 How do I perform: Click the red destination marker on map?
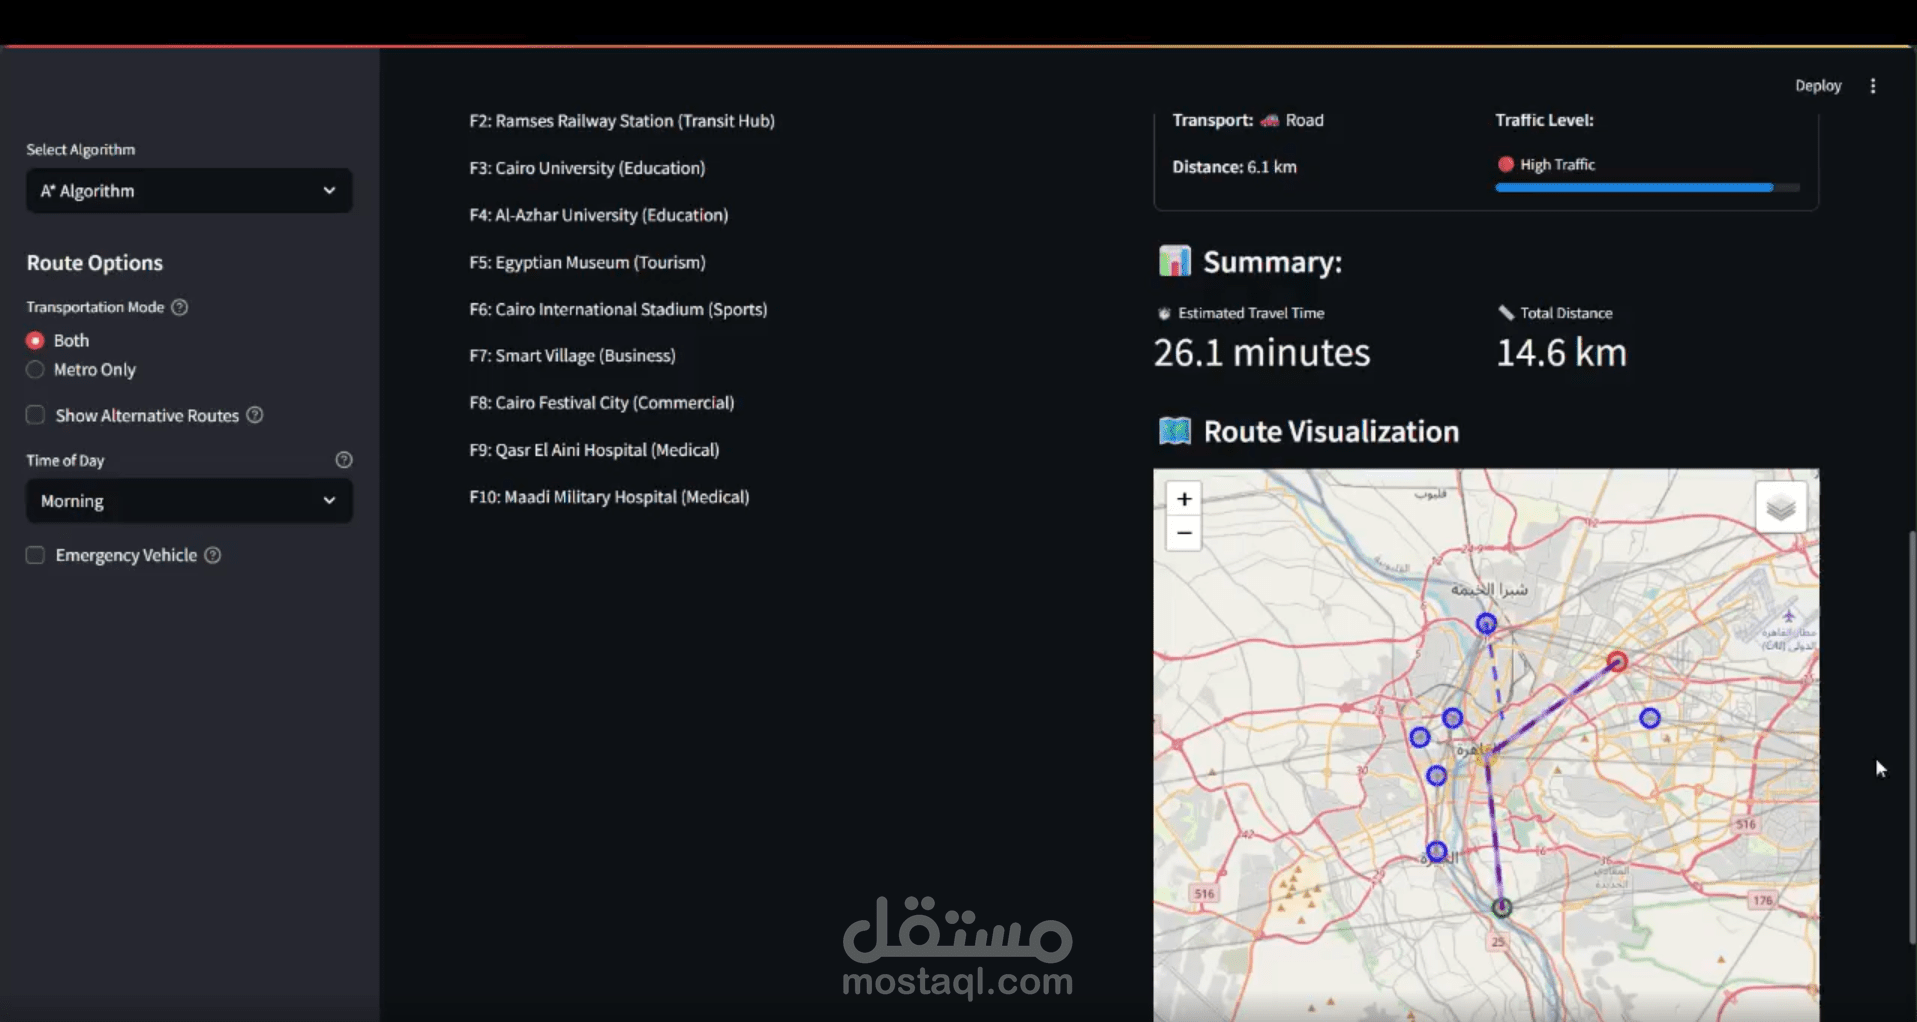1617,662
